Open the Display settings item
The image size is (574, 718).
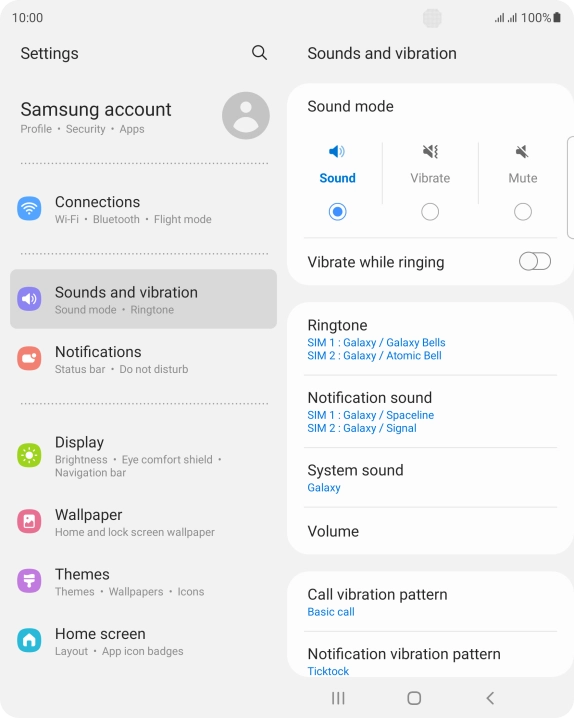tap(143, 456)
